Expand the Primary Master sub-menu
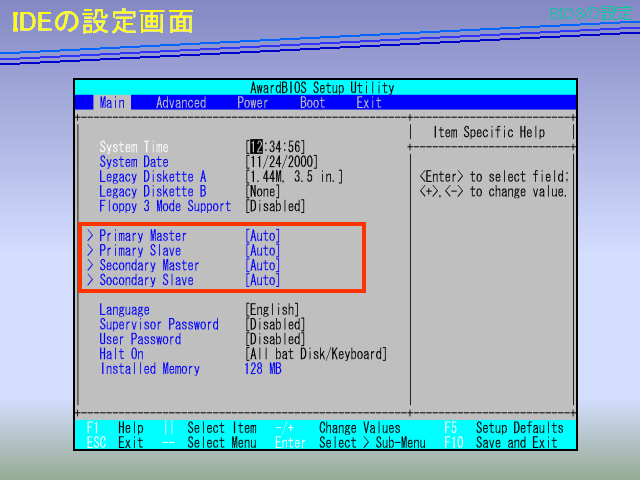The width and height of the screenshot is (640, 480). 142,236
